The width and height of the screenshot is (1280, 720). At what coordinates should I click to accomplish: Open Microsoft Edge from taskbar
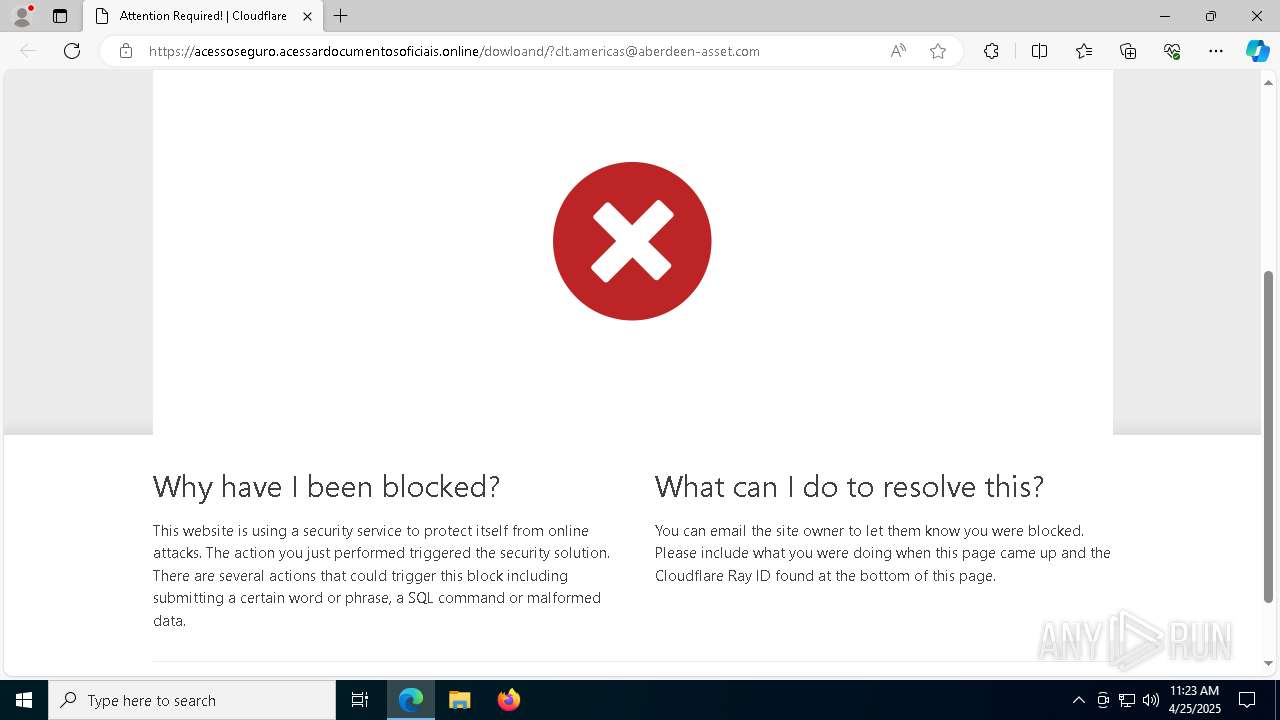click(411, 700)
